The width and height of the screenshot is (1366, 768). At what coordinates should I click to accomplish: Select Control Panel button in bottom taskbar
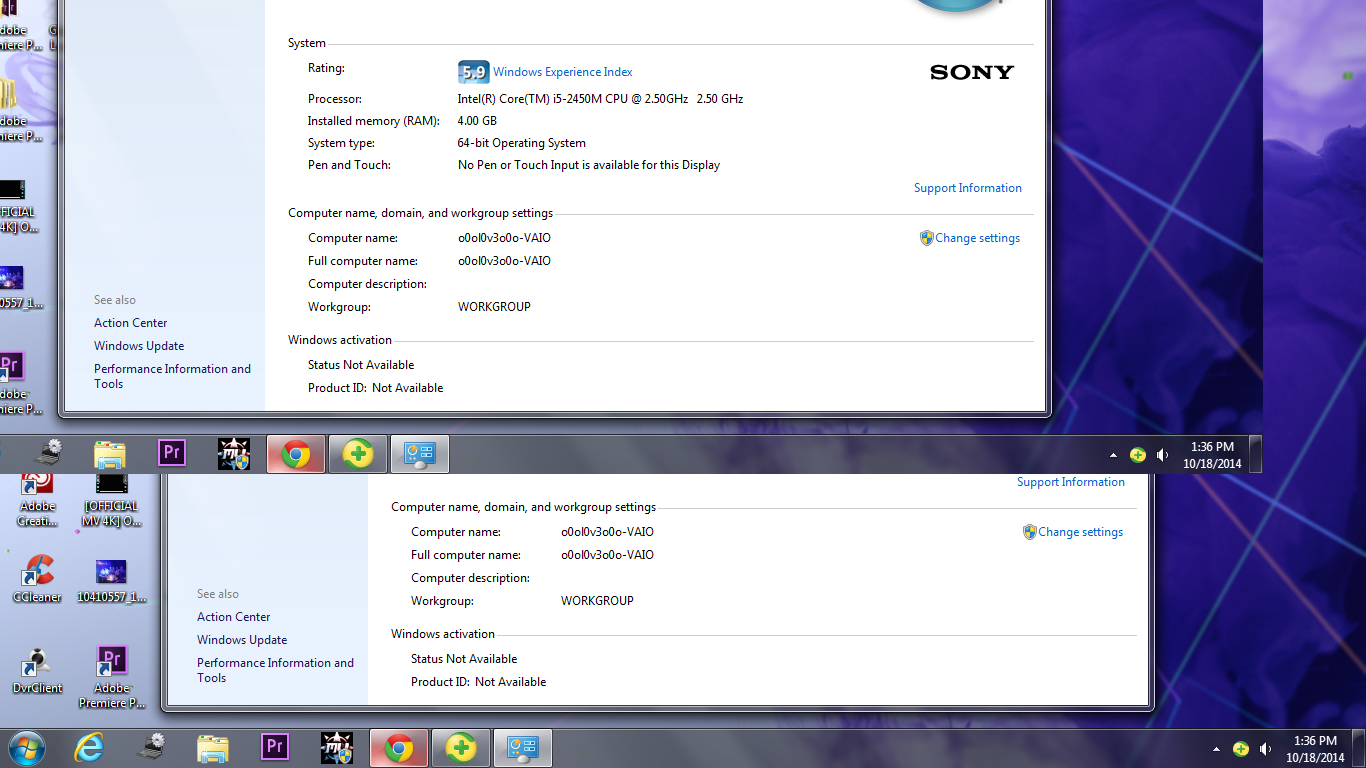click(x=522, y=748)
